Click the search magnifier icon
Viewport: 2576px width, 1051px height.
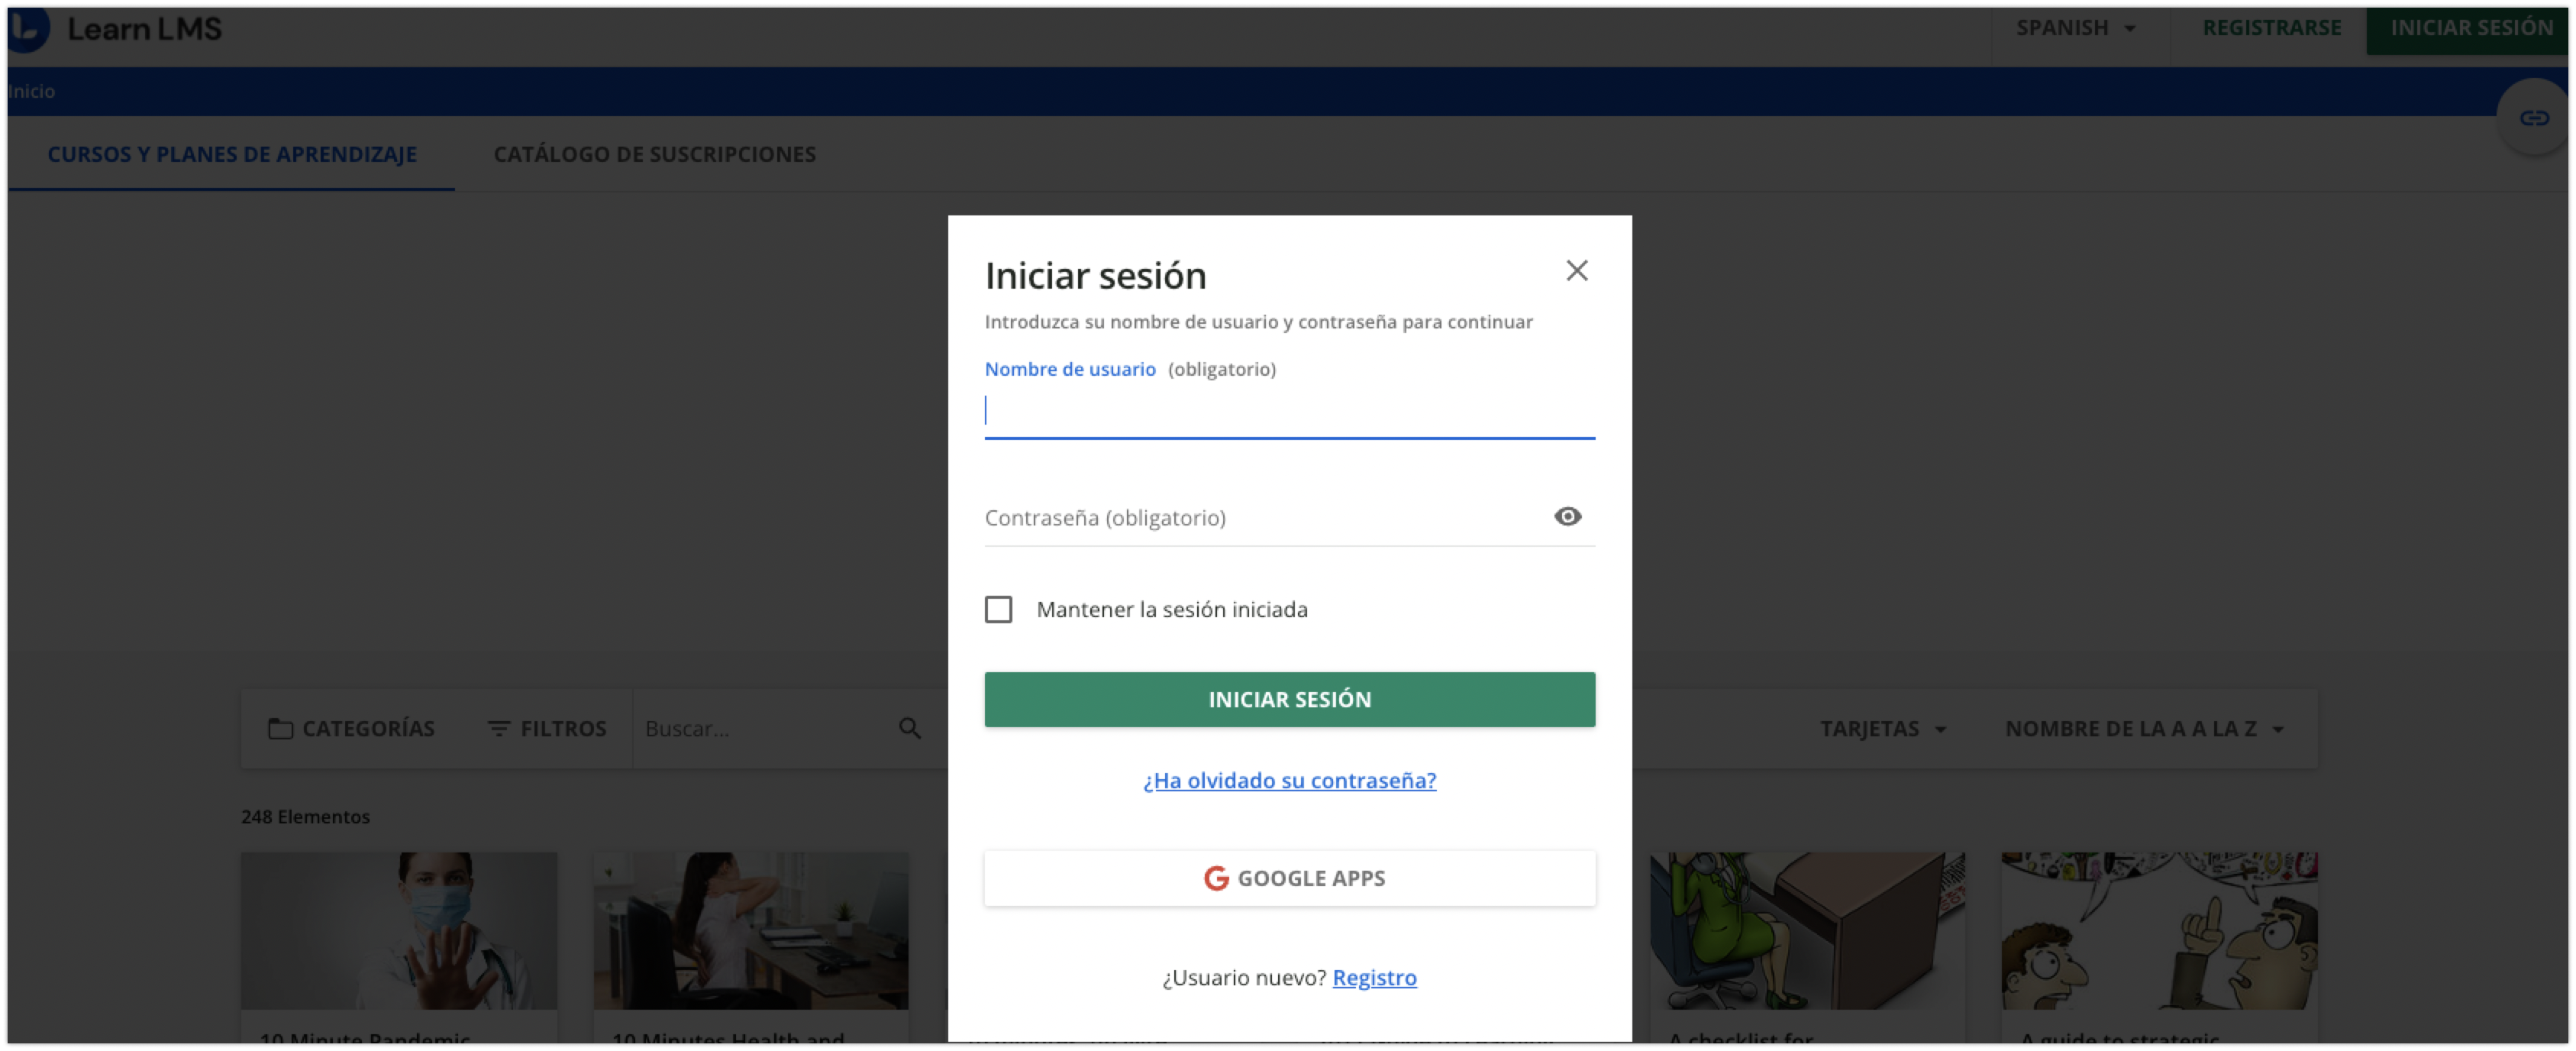coord(909,728)
